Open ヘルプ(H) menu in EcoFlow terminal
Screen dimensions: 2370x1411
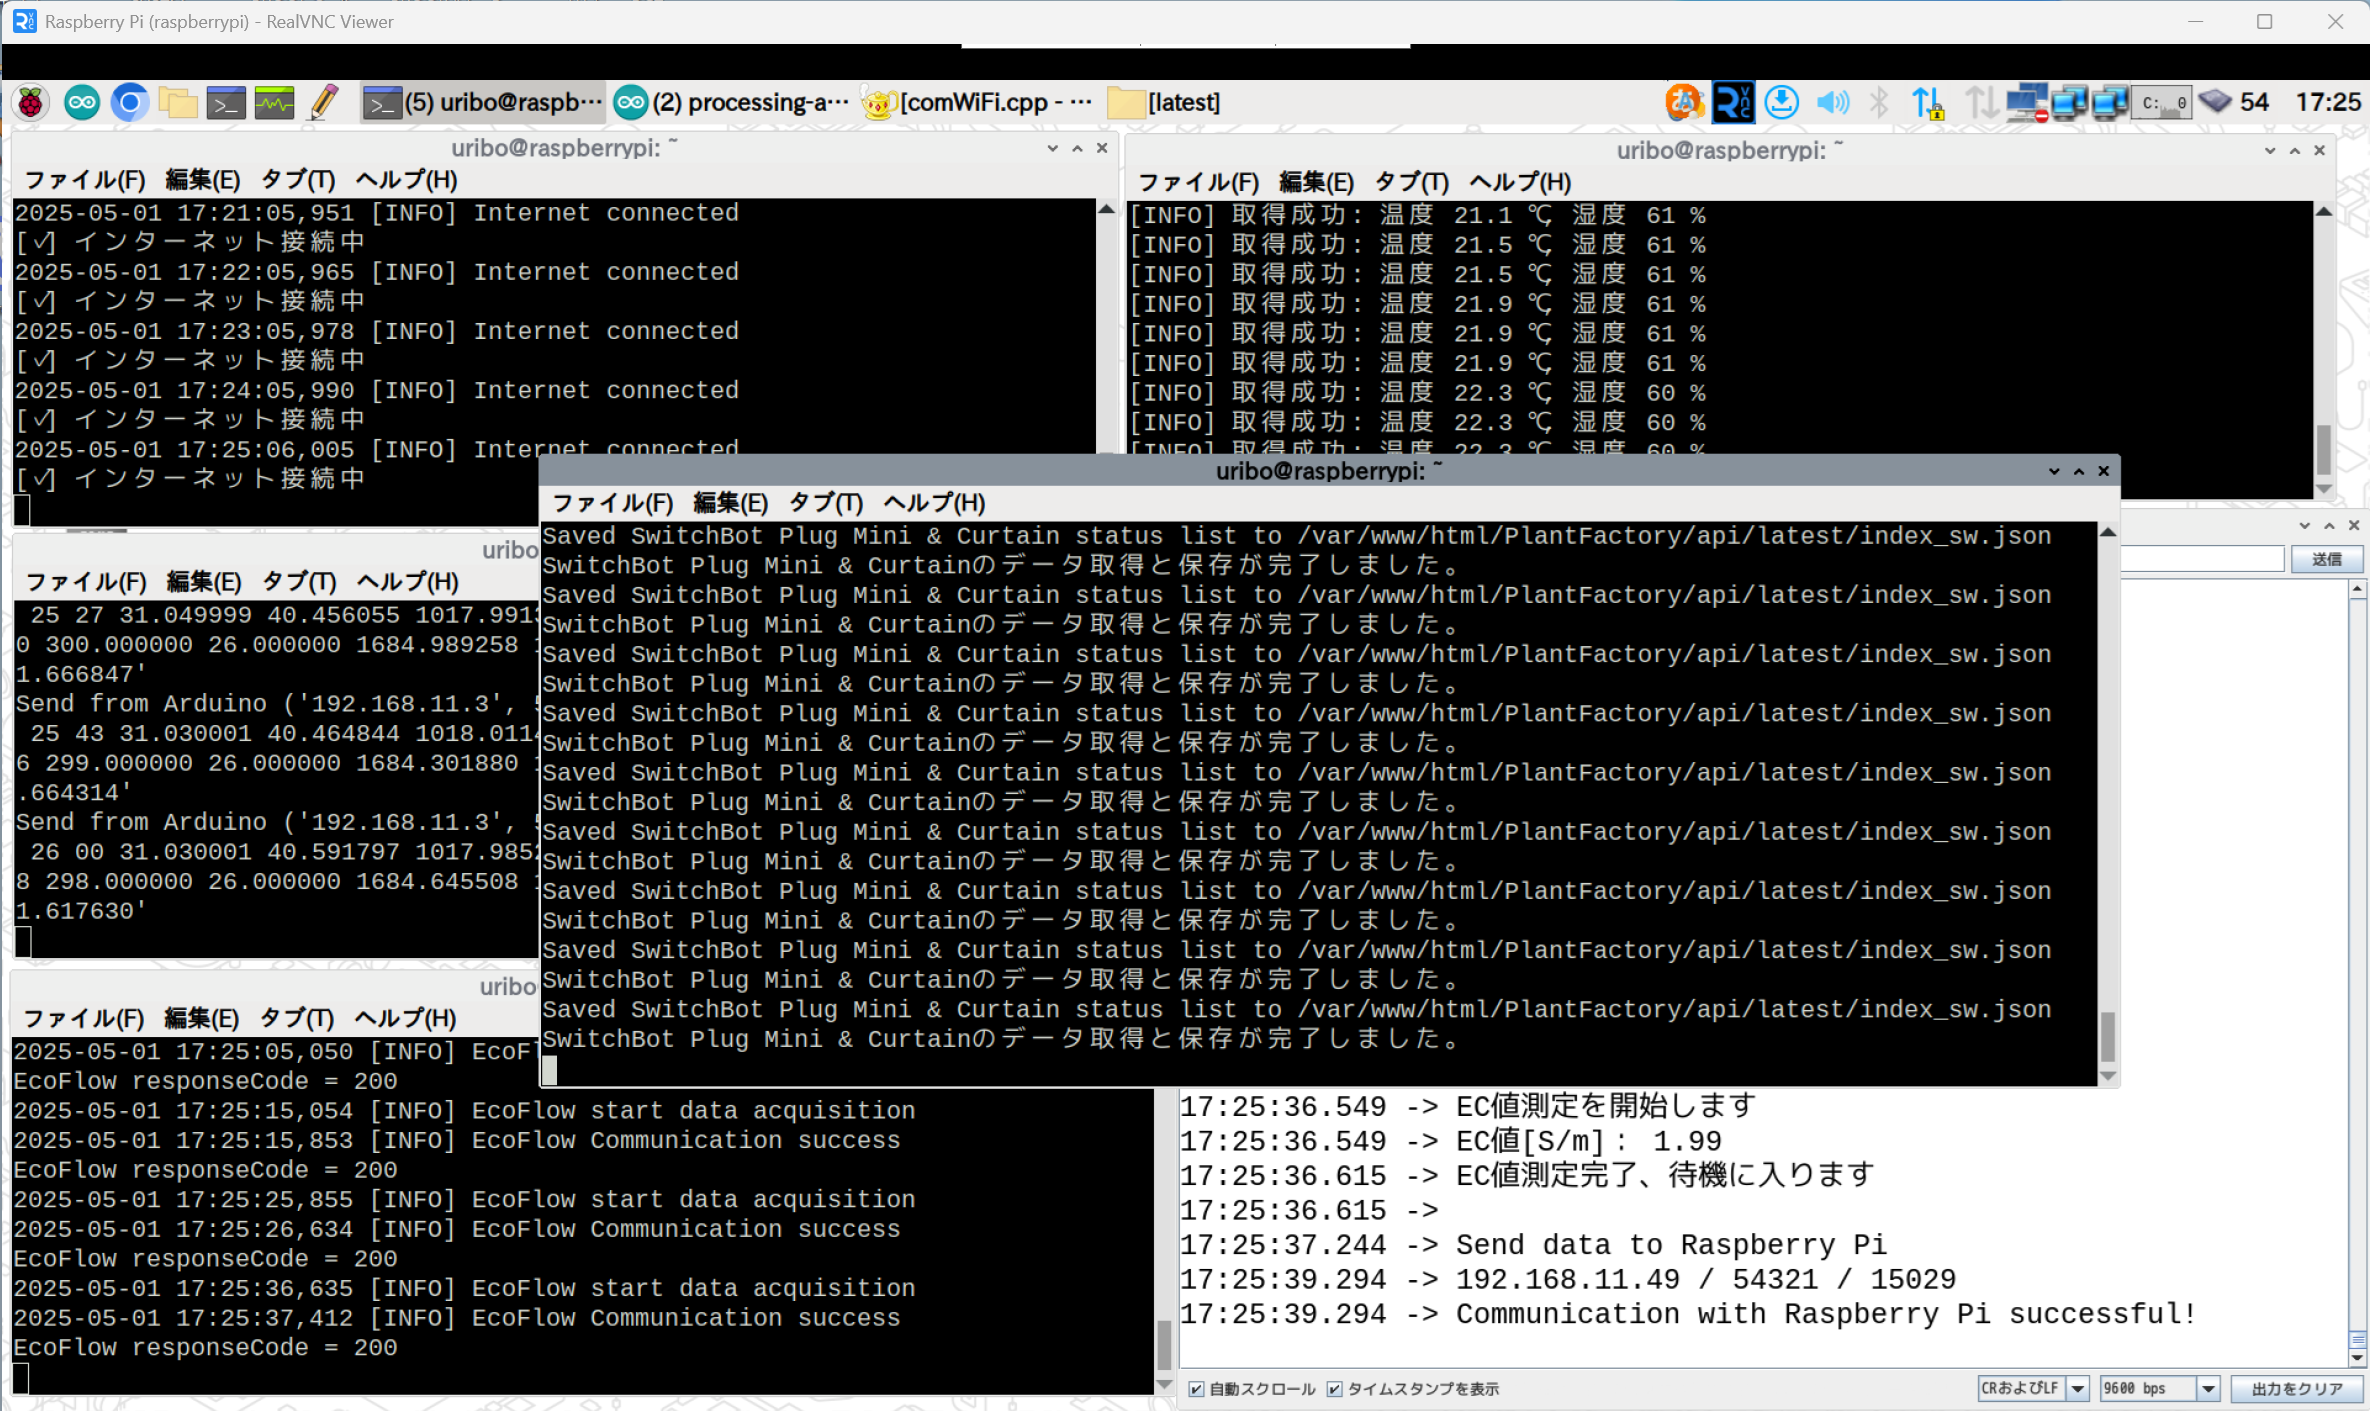coord(406,1018)
